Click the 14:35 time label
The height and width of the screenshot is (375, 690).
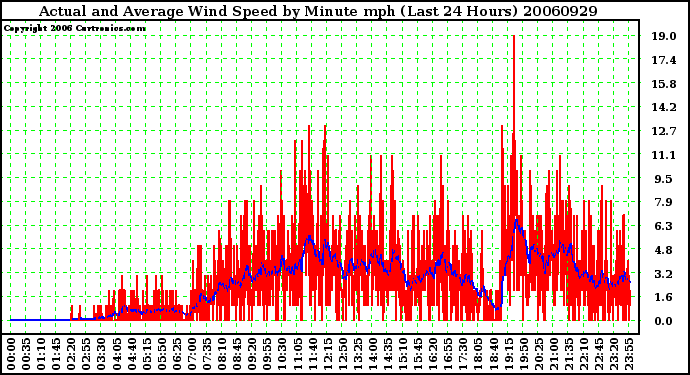pos(387,354)
